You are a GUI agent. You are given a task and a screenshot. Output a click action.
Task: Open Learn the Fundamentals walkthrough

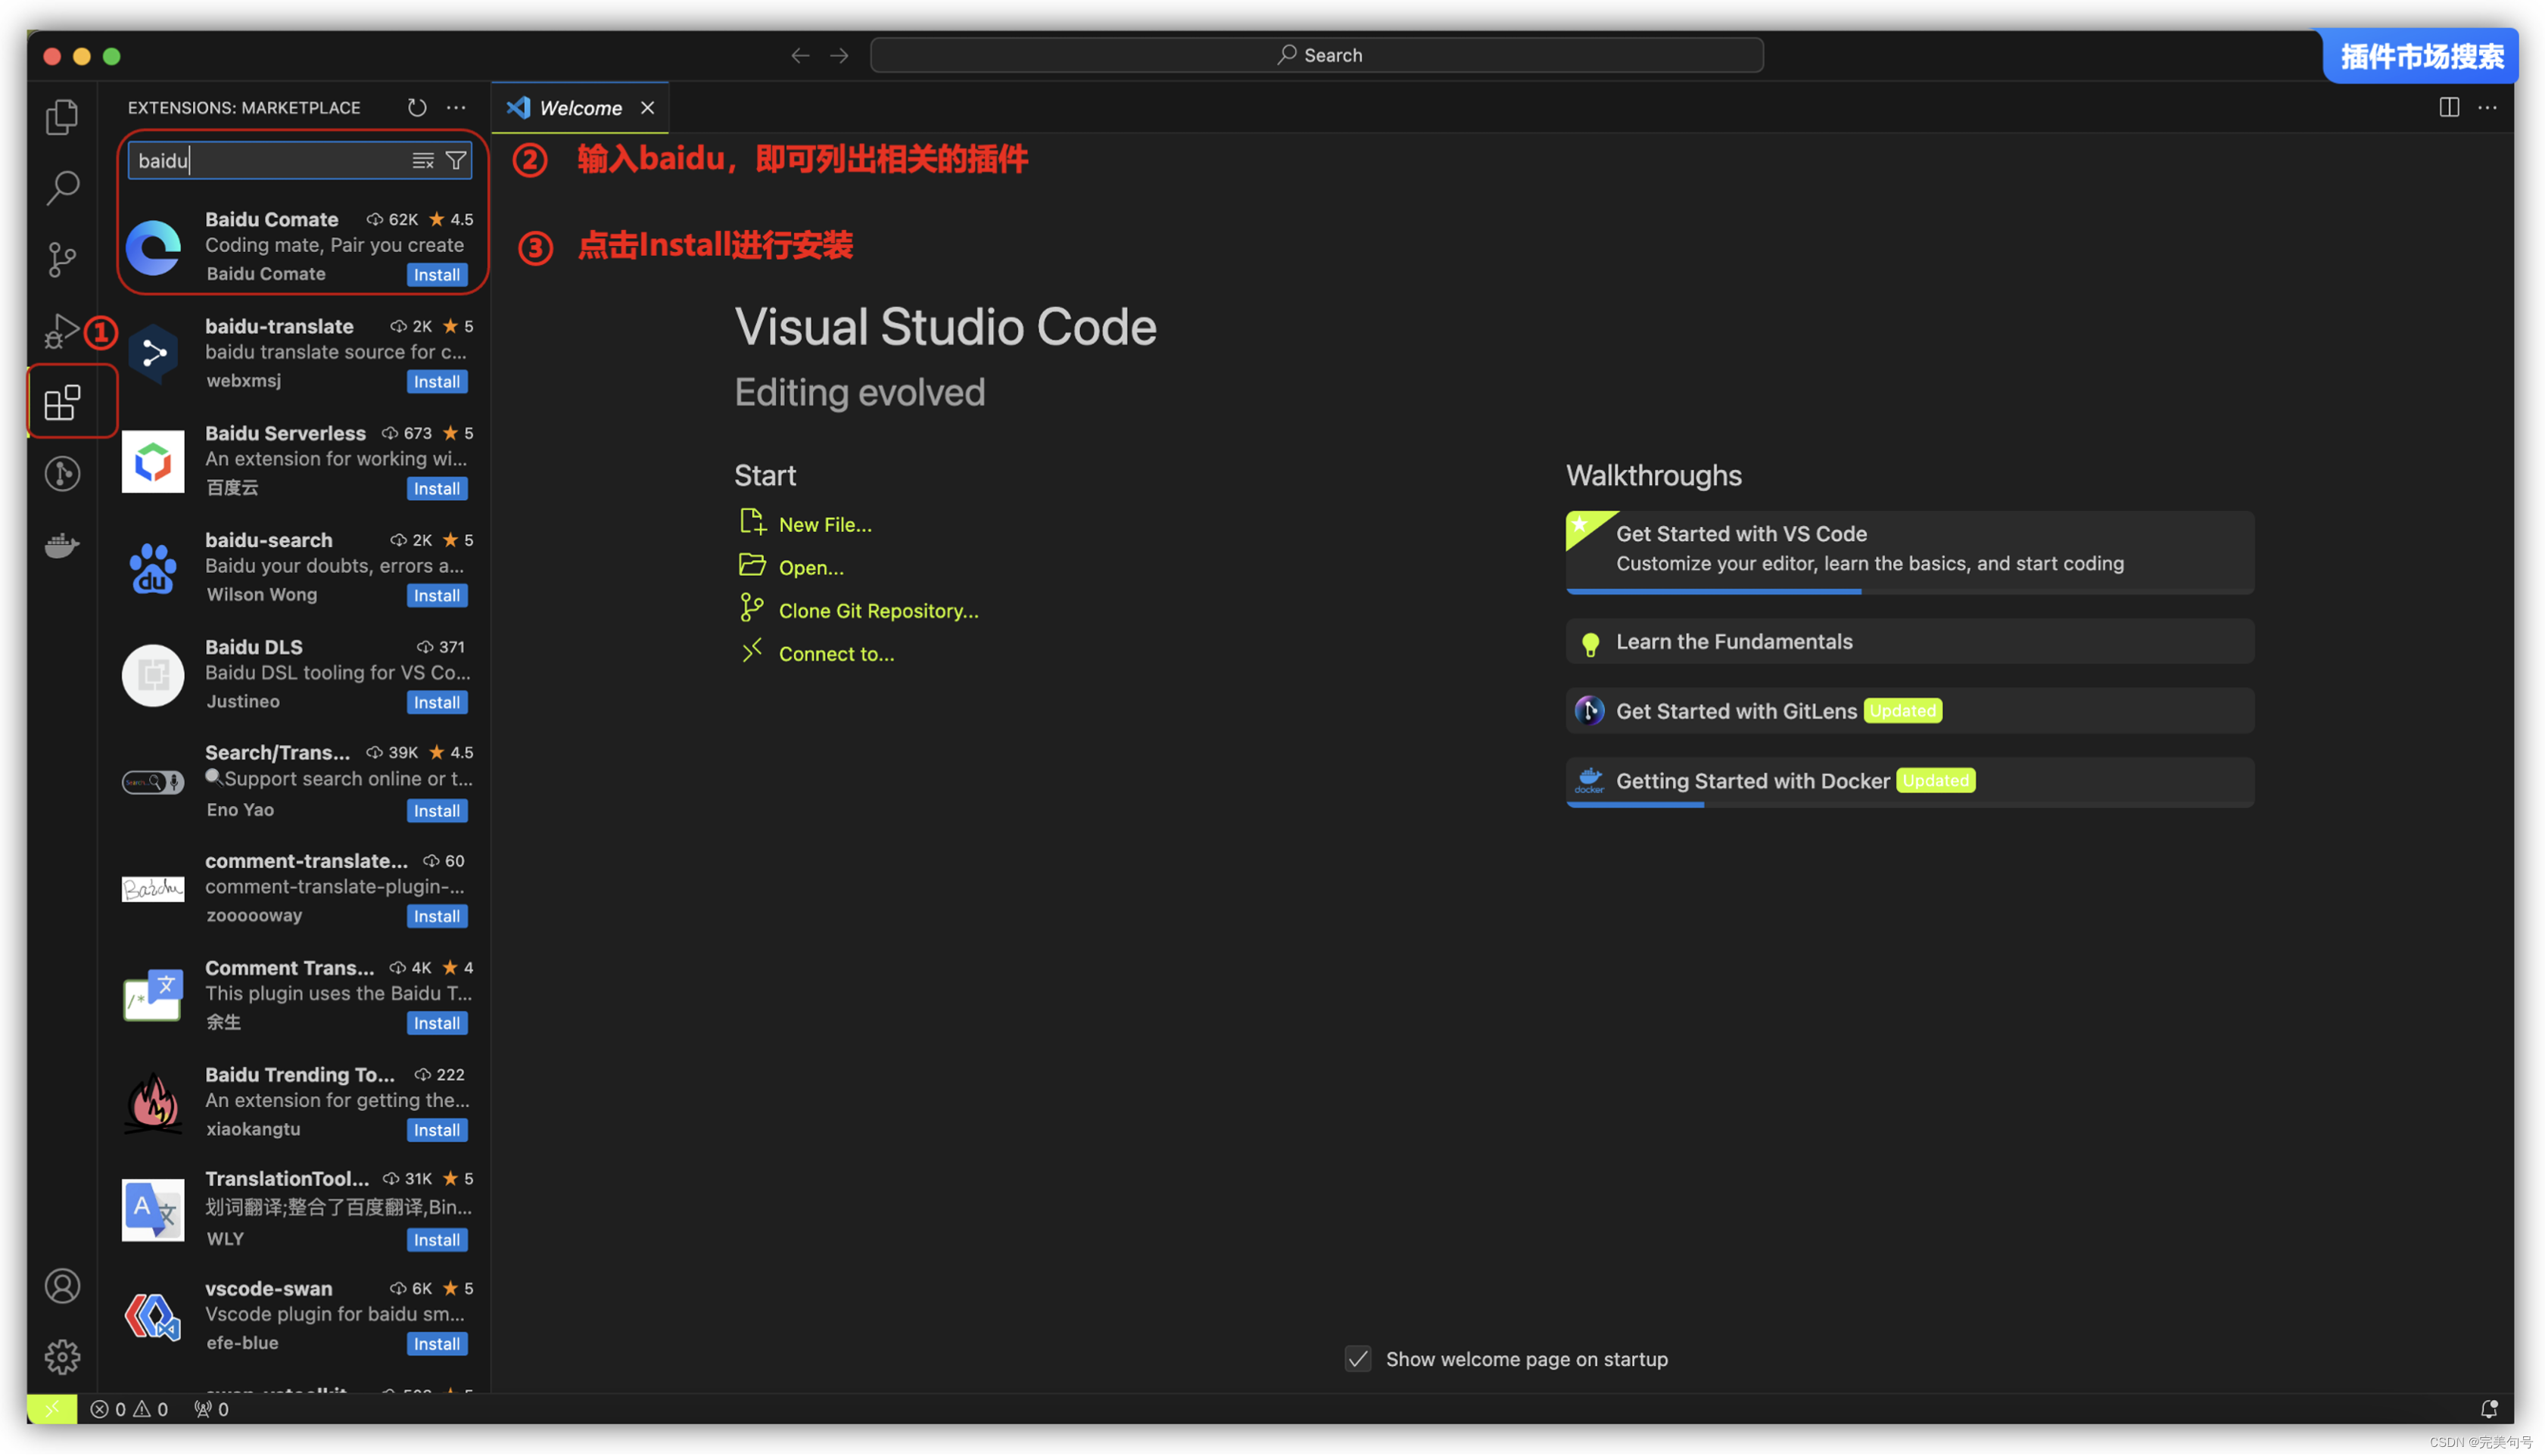tap(1909, 642)
